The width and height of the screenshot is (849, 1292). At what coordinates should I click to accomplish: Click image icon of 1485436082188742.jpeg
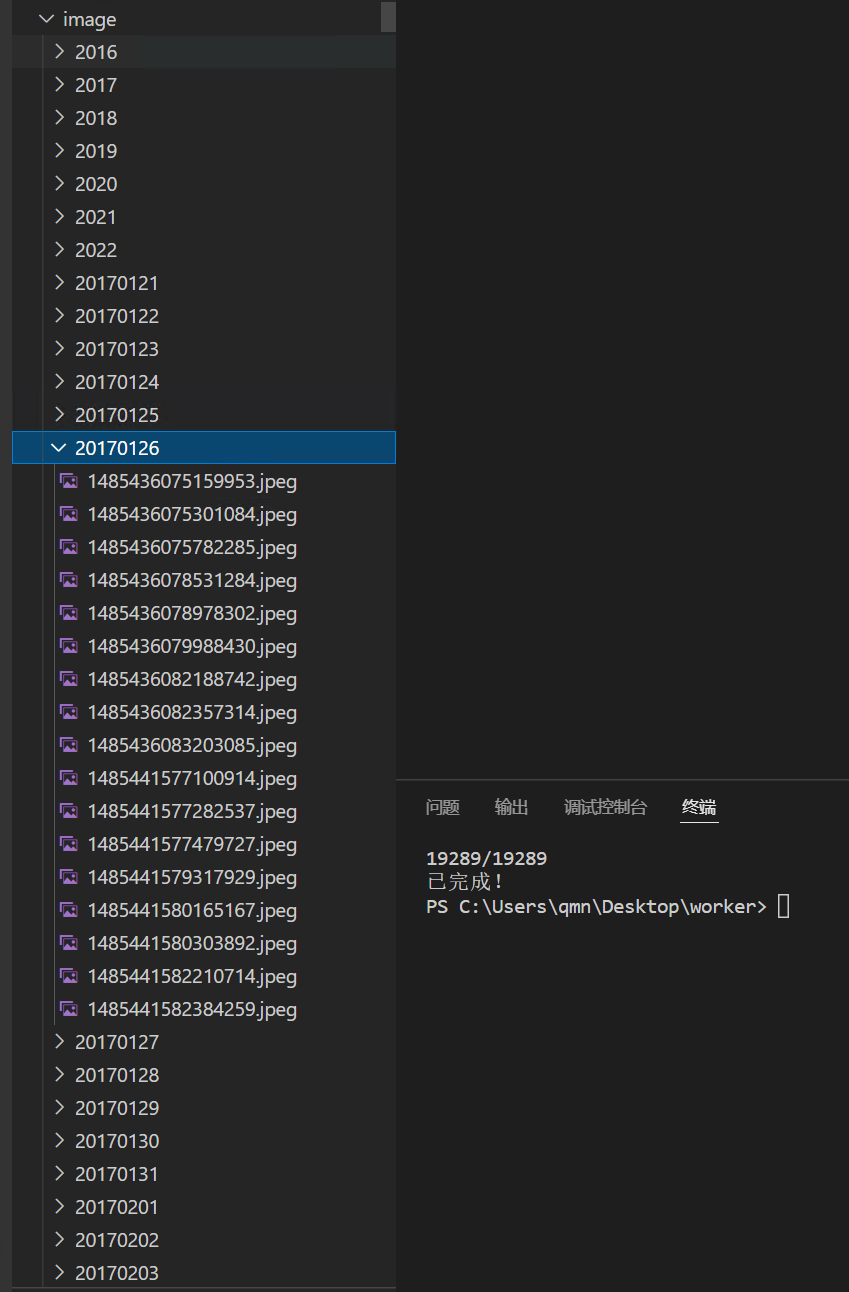[69, 679]
